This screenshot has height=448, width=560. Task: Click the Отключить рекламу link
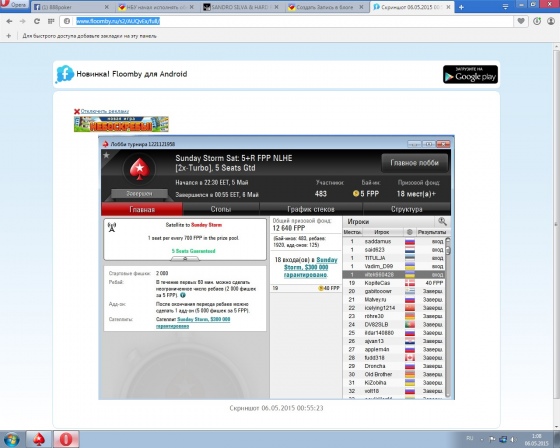tap(105, 111)
